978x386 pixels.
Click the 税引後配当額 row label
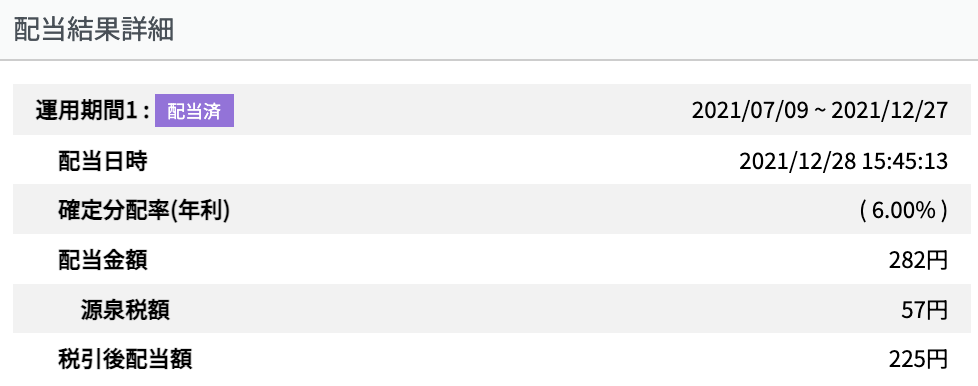[x=125, y=359]
